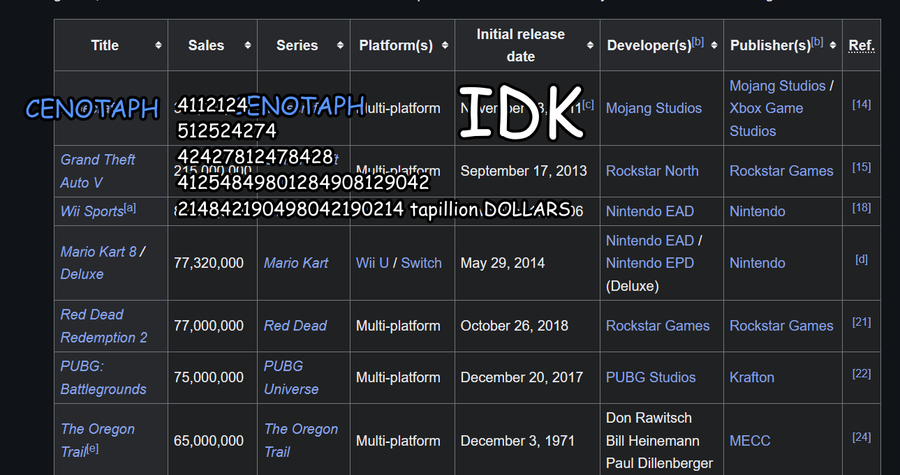900x475 pixels.
Task: Select the sales figure 65,000,000
Action: pos(208,441)
